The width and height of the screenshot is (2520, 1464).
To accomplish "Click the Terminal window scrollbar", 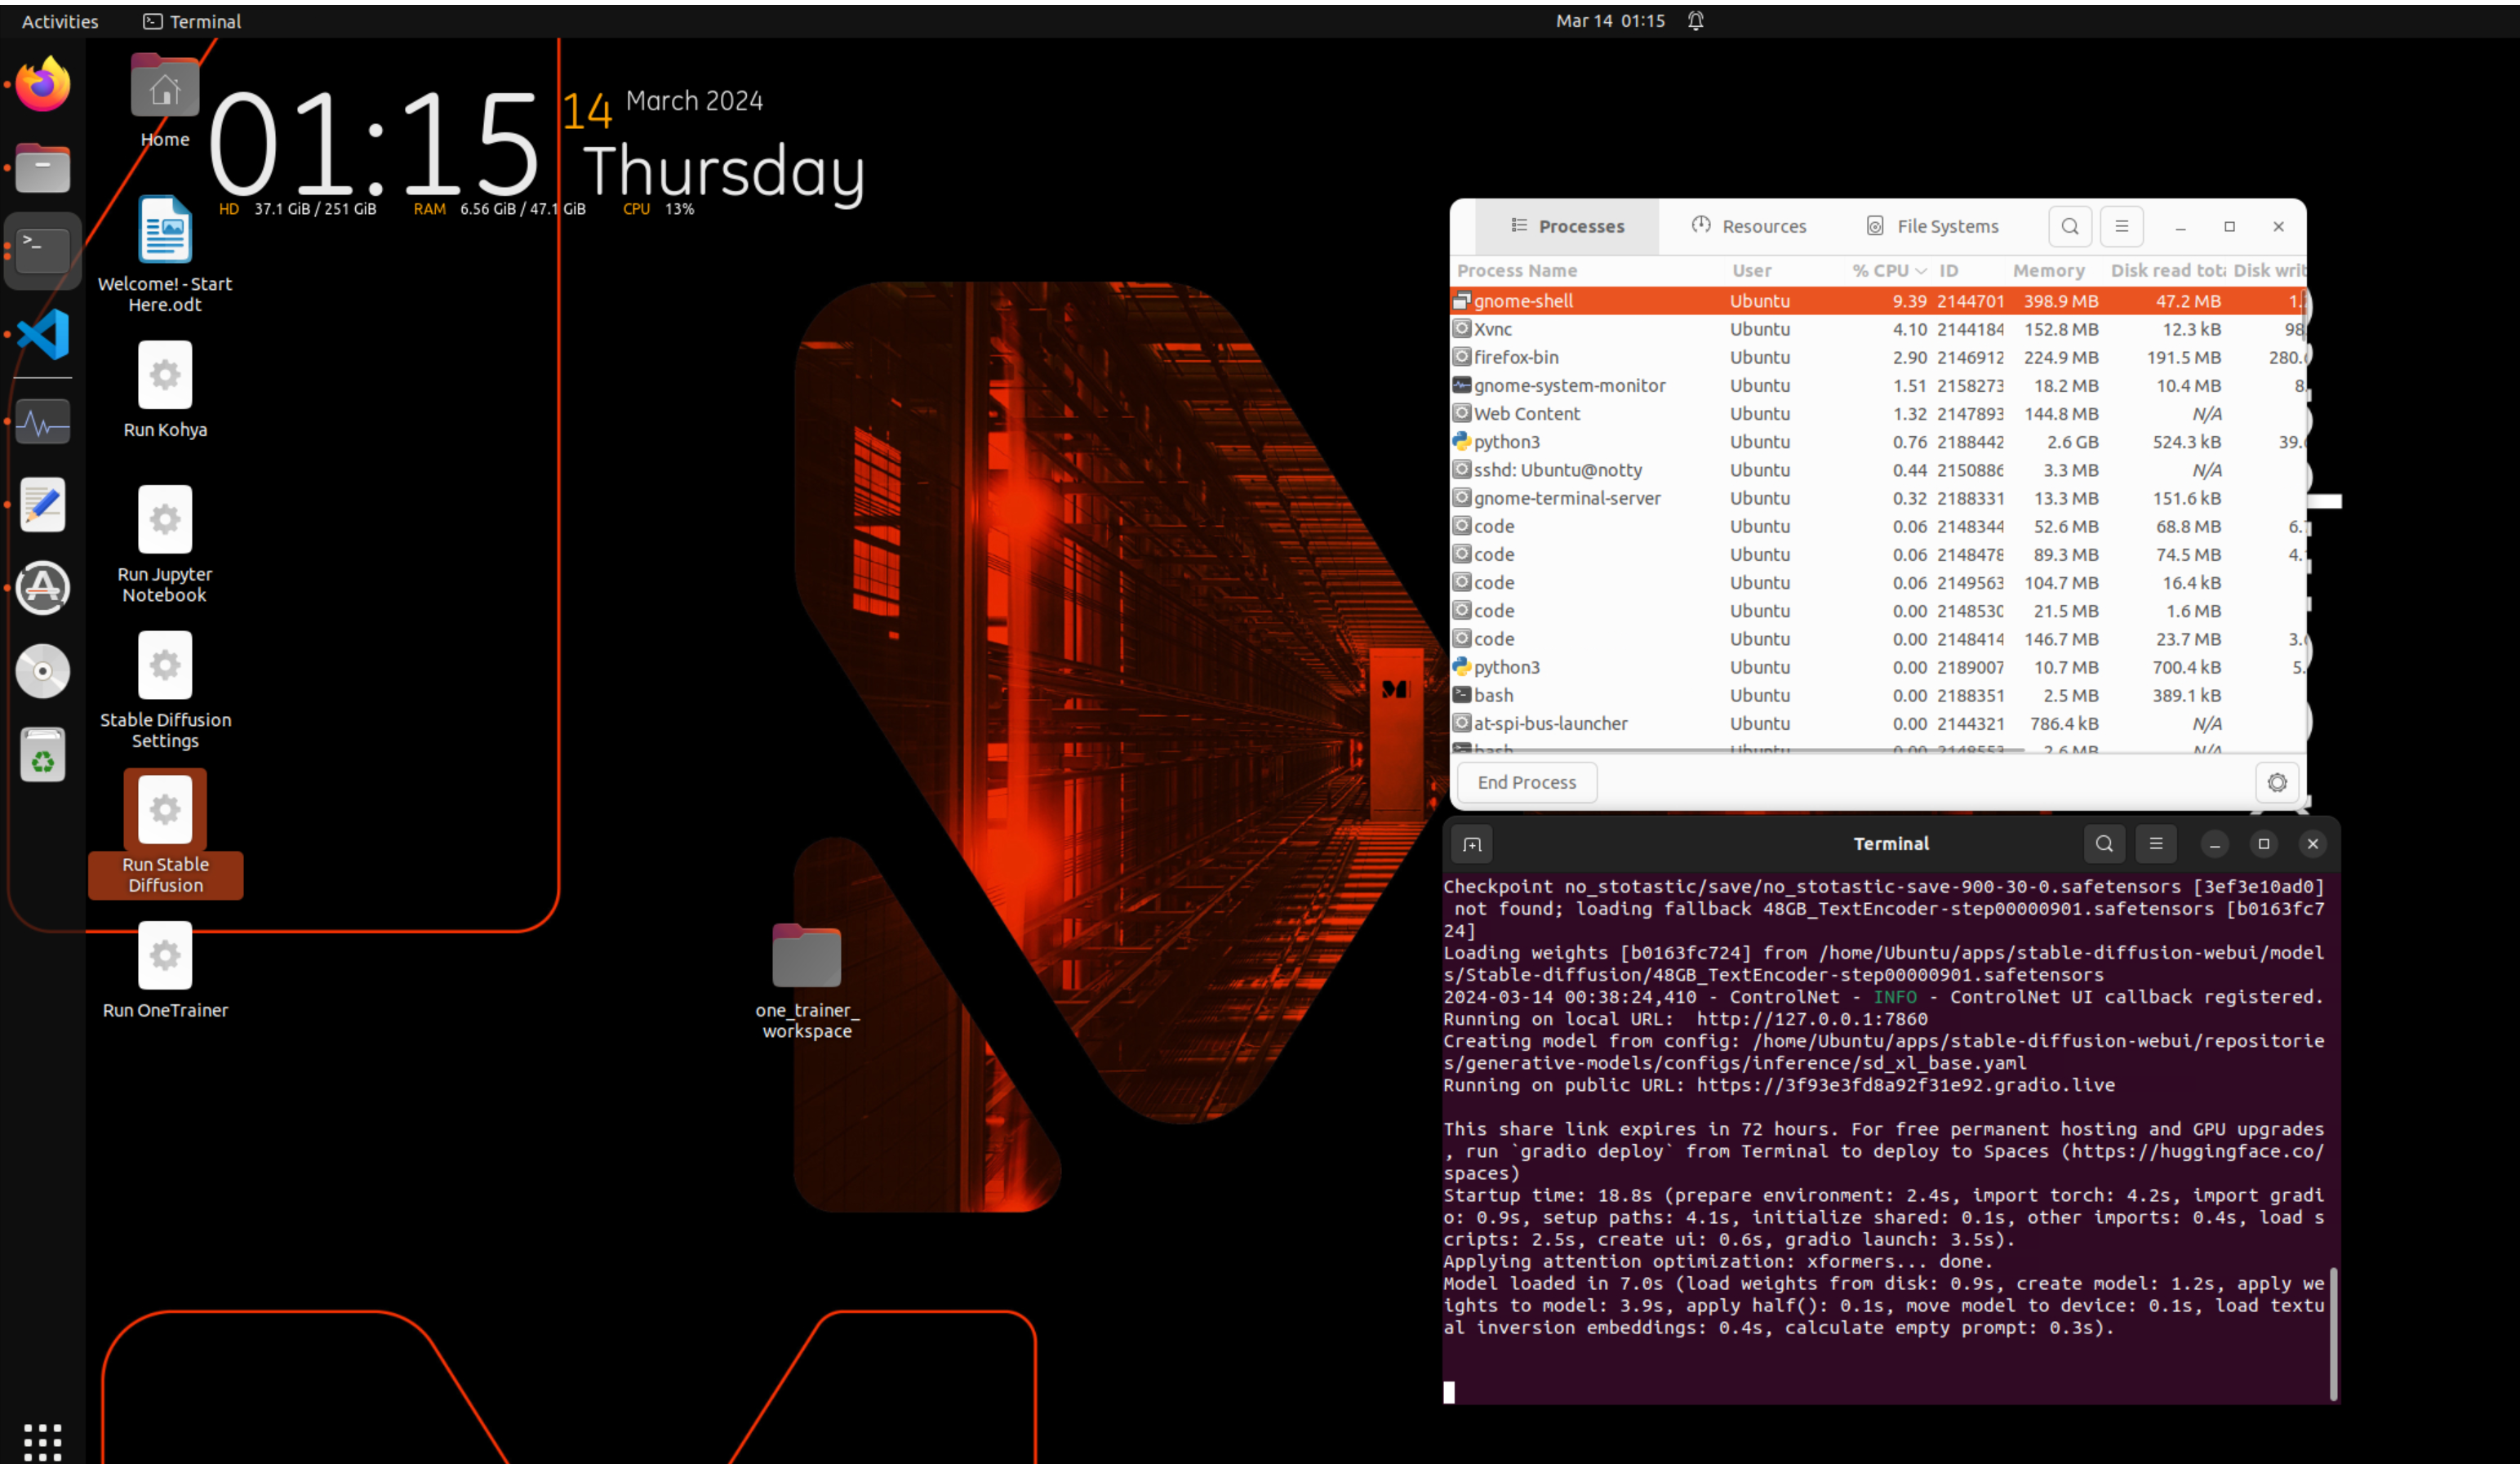I will point(2332,1333).
